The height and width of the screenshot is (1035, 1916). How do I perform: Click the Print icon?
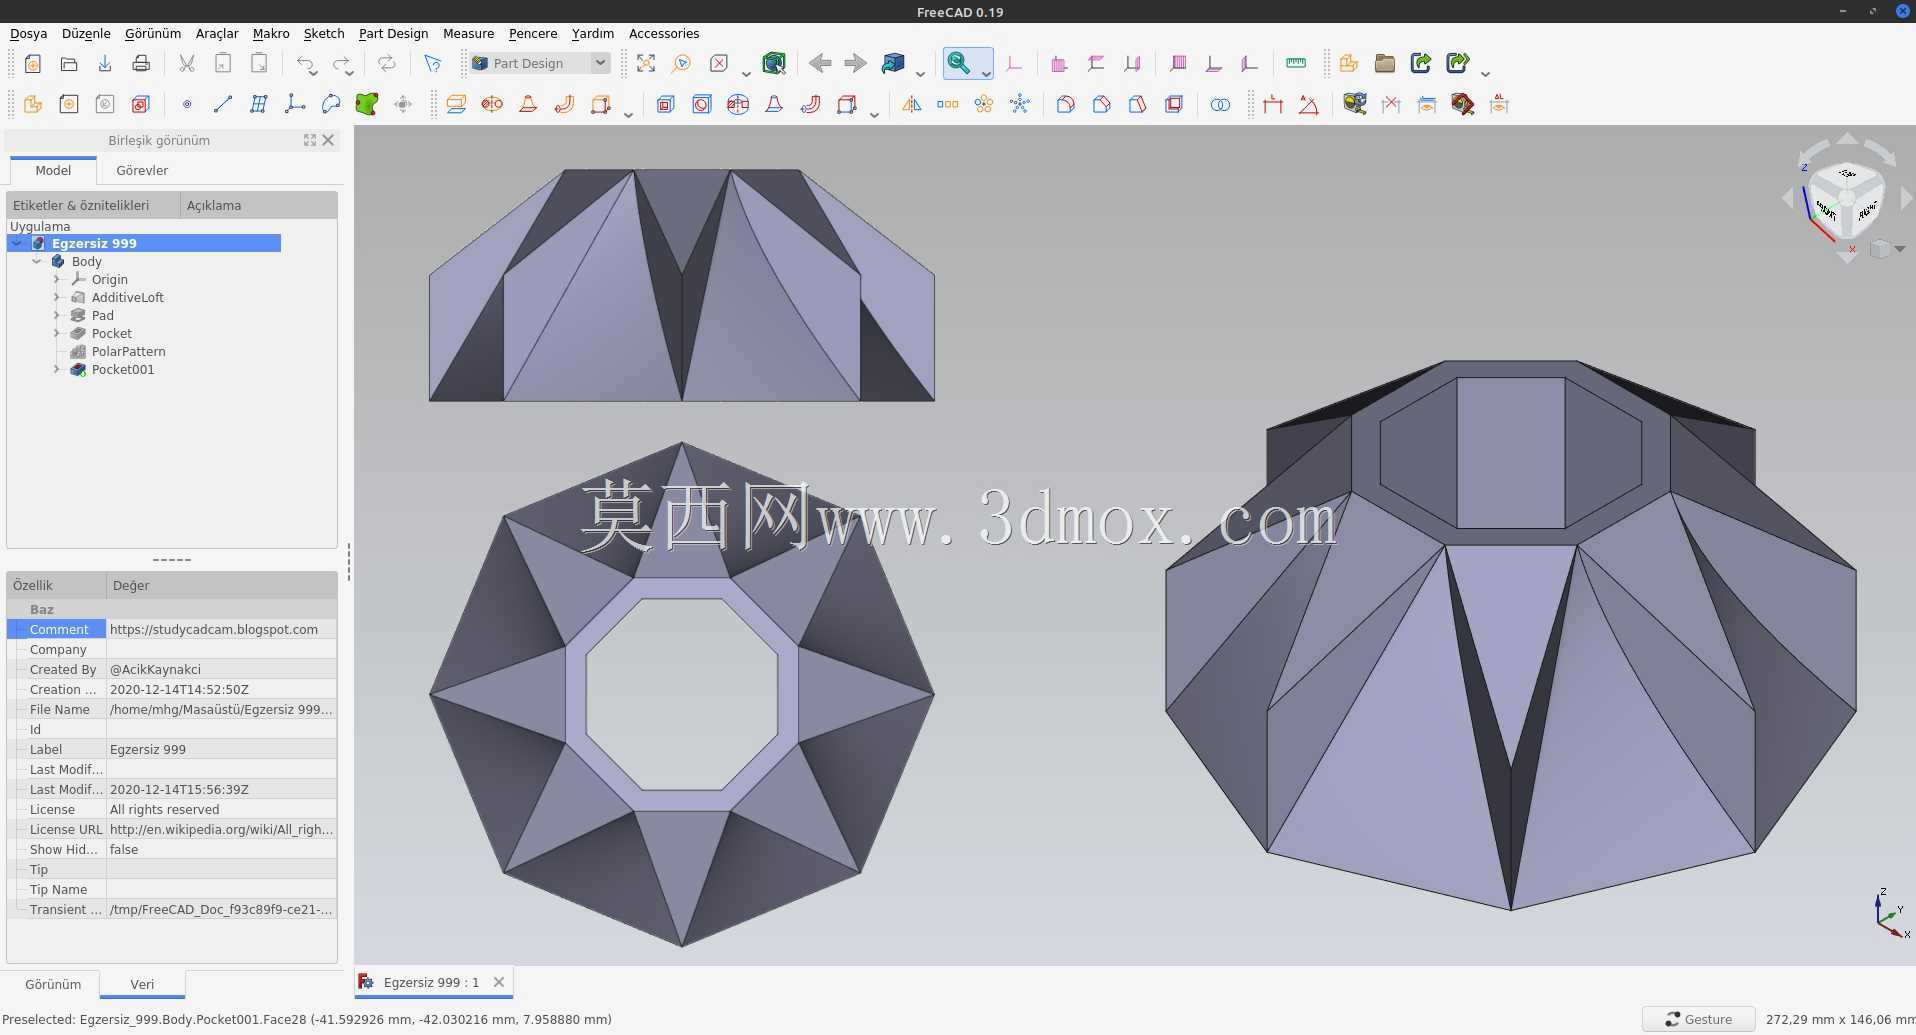tap(141, 64)
